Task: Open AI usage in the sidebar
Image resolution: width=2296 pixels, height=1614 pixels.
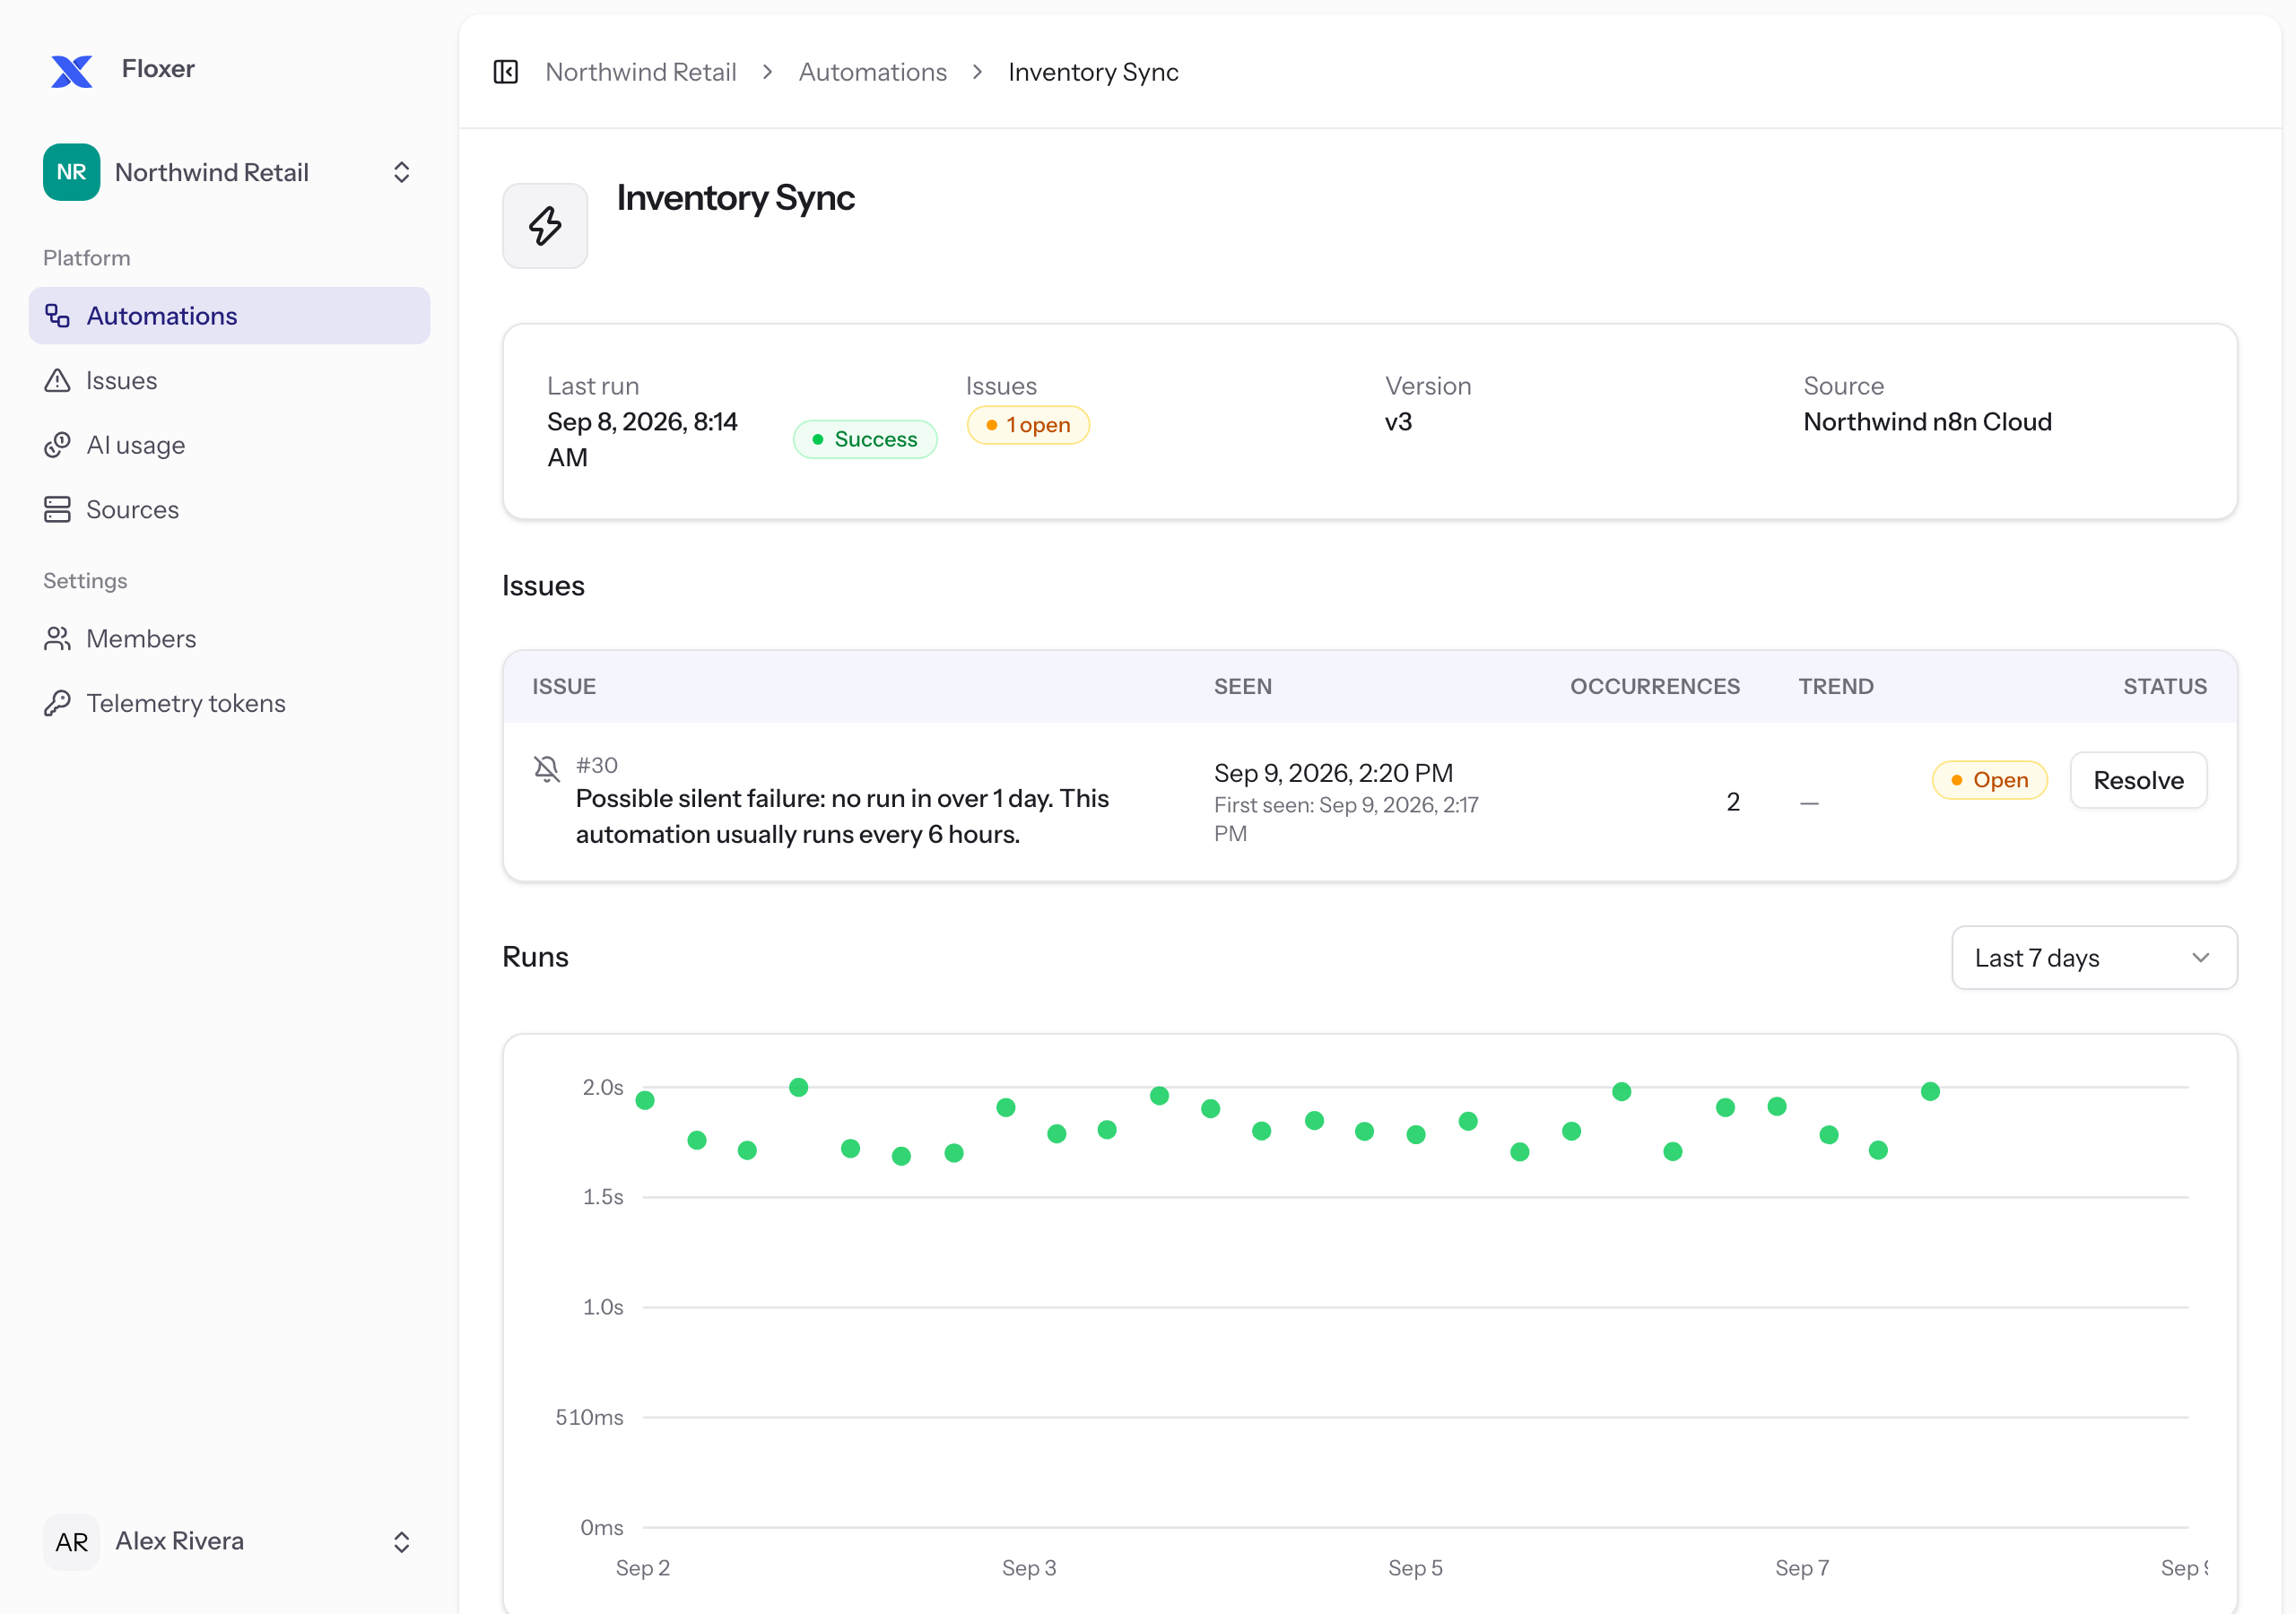Action: point(230,445)
